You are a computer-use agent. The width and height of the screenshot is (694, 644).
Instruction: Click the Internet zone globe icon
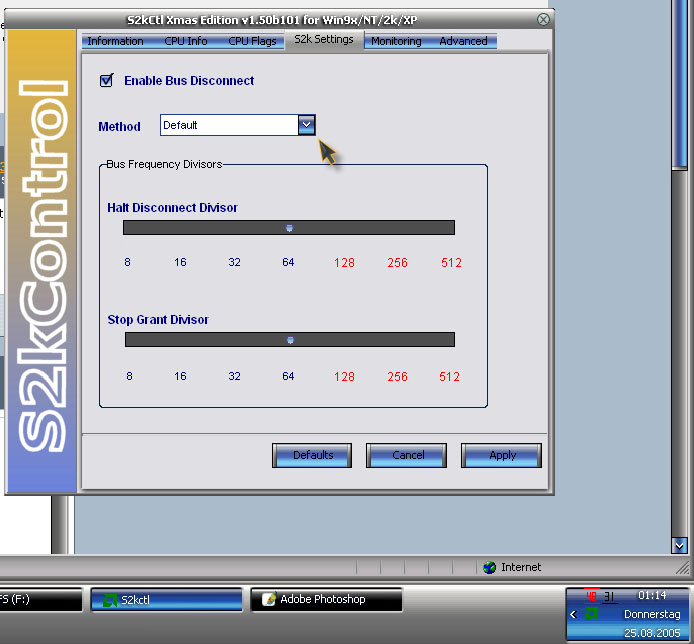[x=490, y=567]
